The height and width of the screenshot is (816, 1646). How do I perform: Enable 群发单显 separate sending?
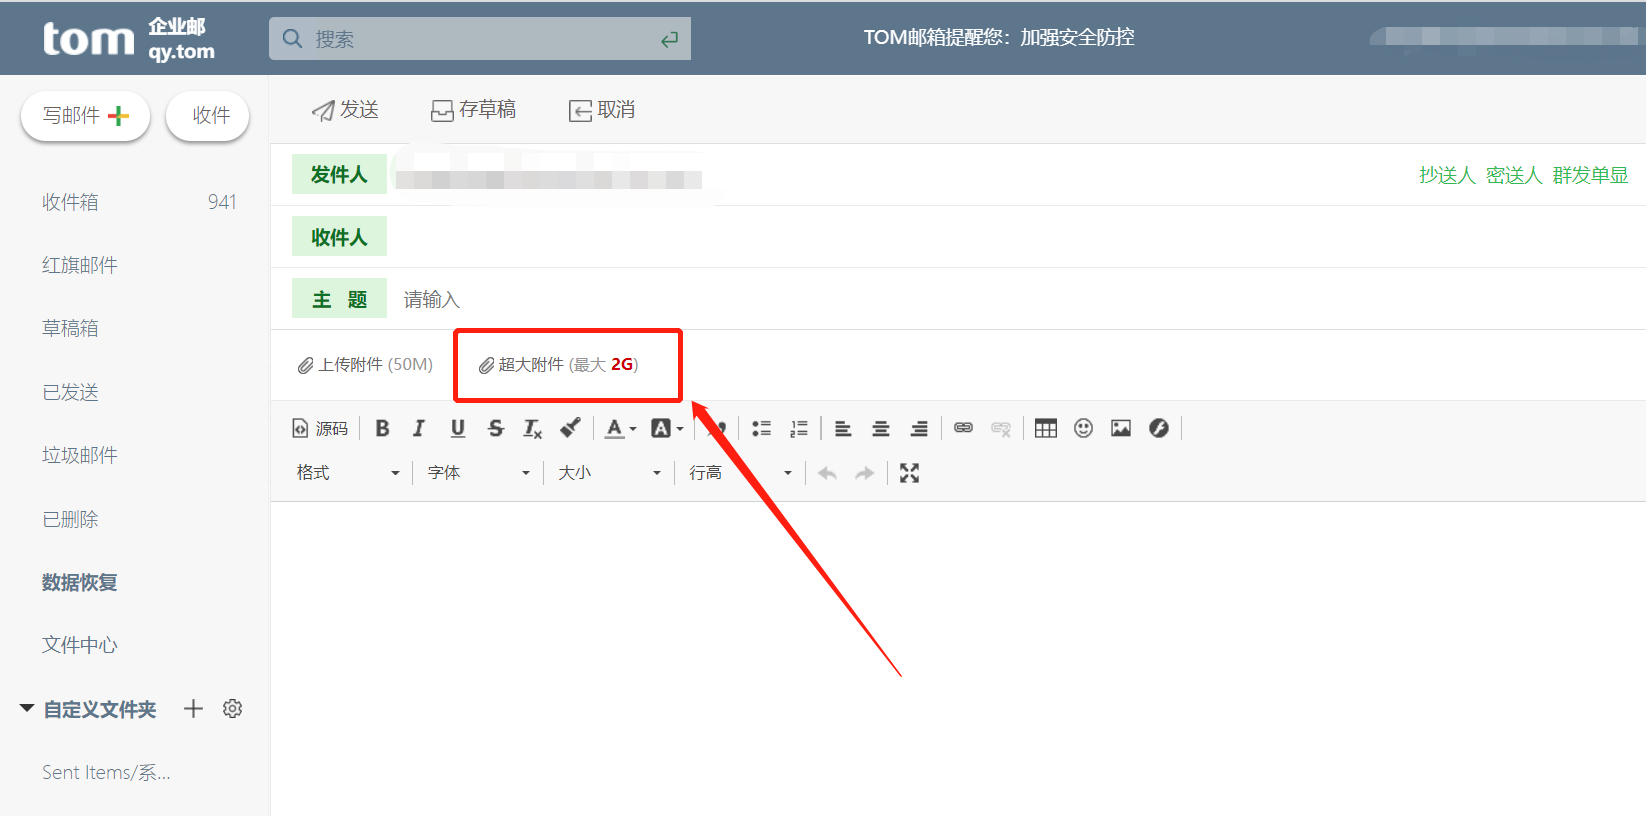[x=1590, y=175]
